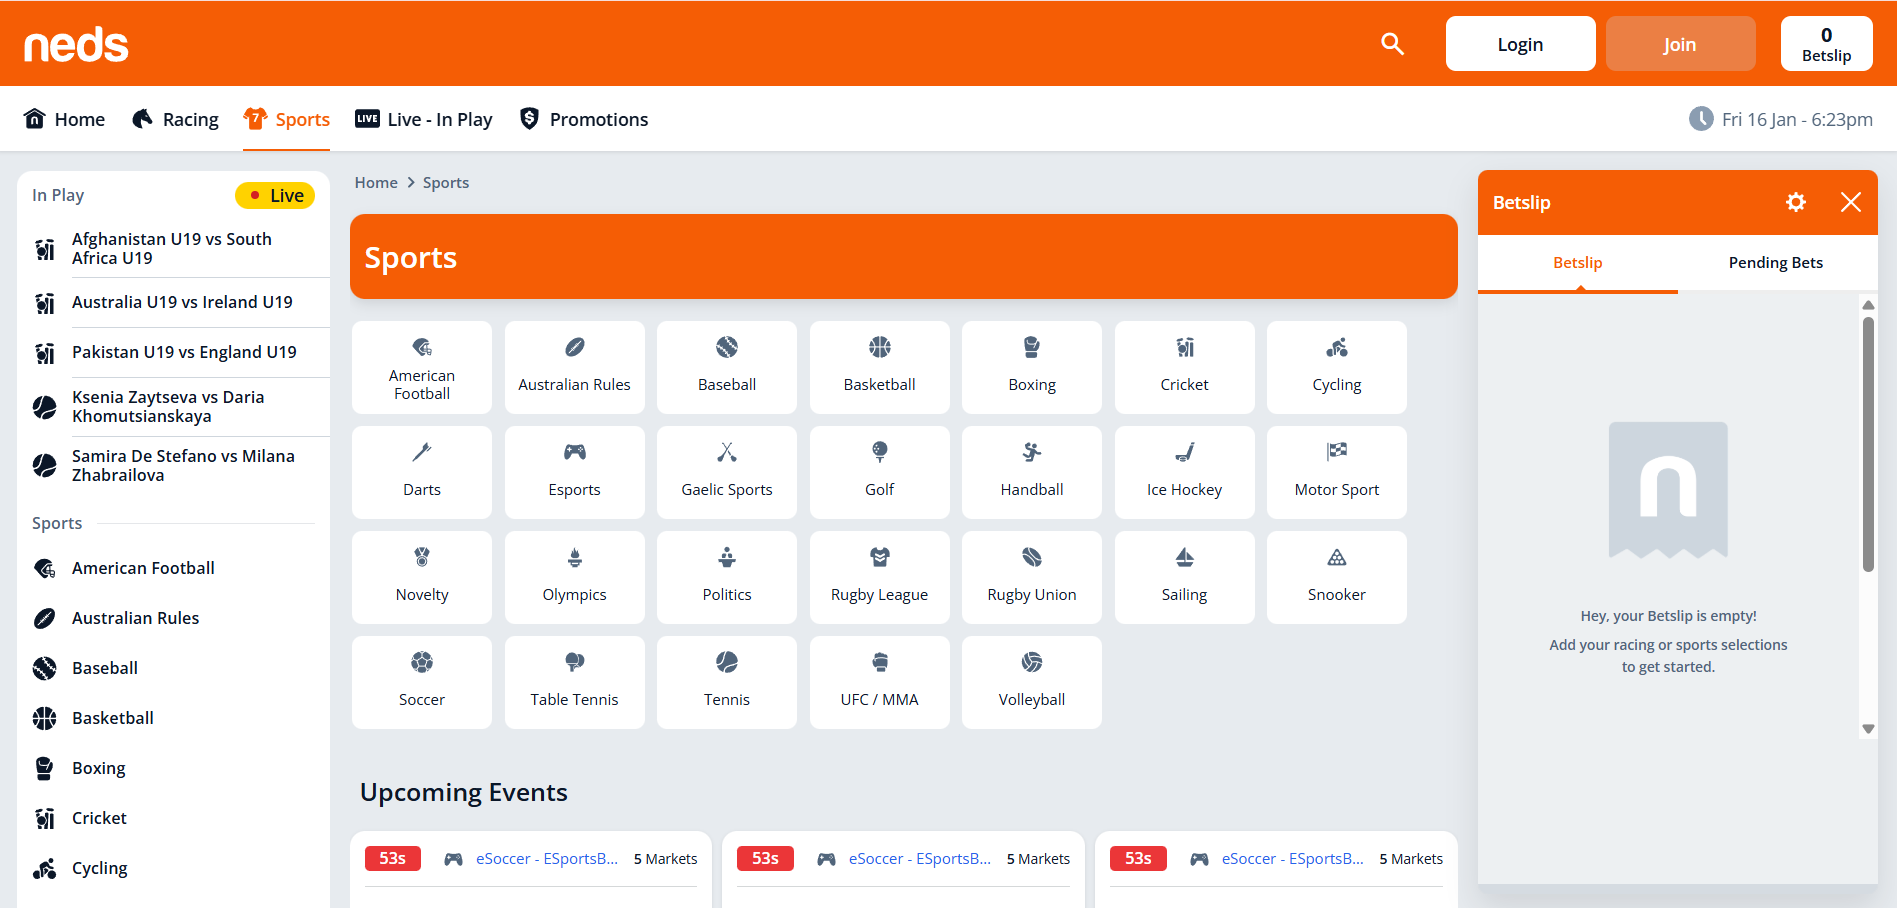The width and height of the screenshot is (1897, 908).
Task: Open the Volleyball sport tile
Action: (x=1032, y=682)
